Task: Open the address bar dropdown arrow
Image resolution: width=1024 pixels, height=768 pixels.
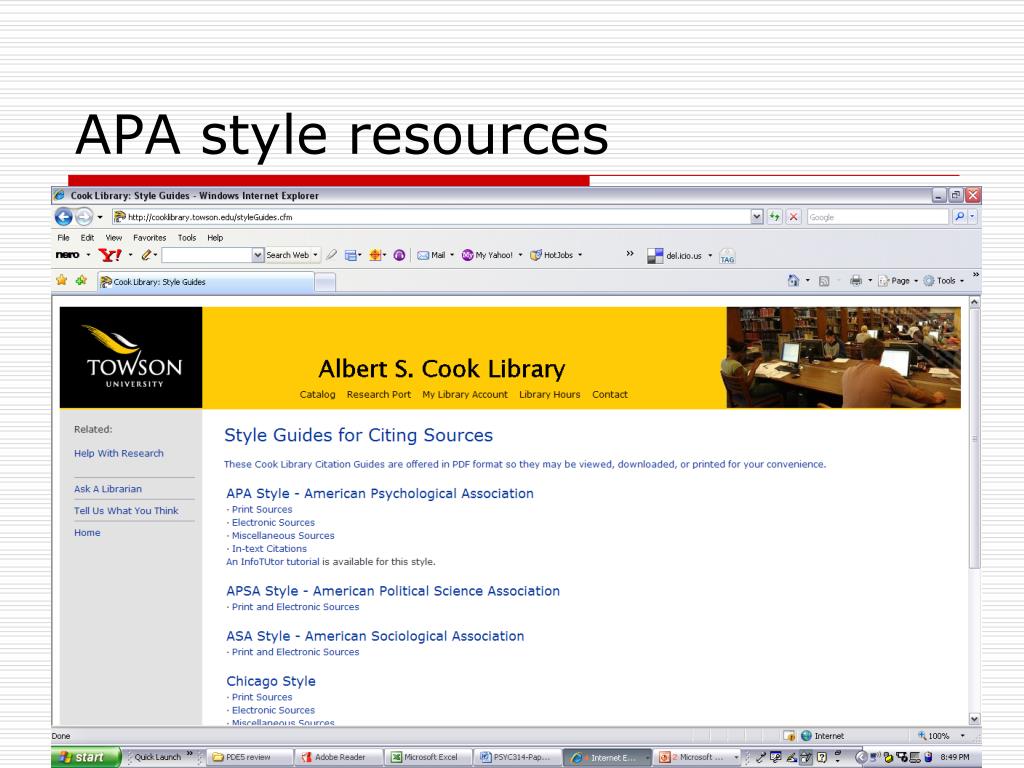Action: tap(757, 217)
